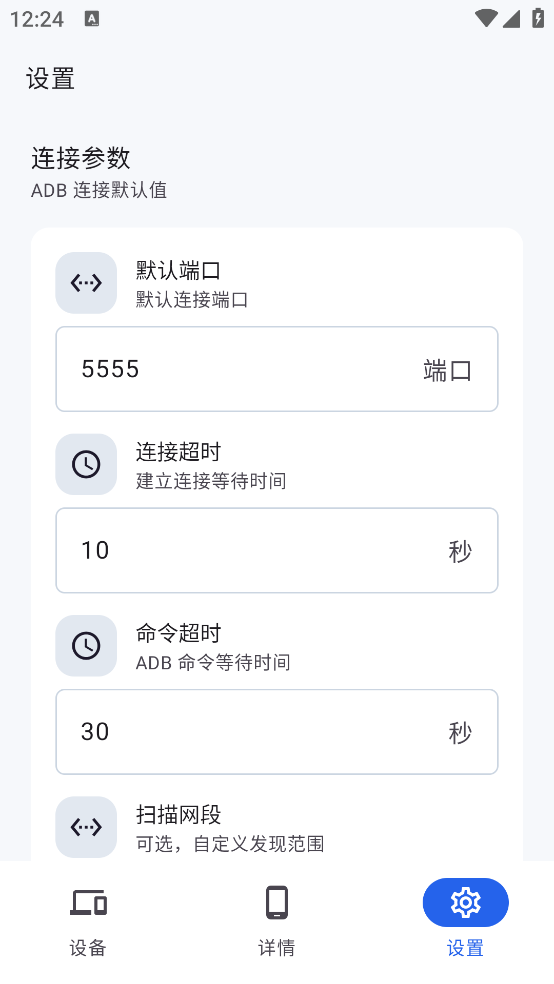Viewport: 554px width, 984px height.
Task: Tap the Wi-Fi status icon
Action: coord(486,18)
